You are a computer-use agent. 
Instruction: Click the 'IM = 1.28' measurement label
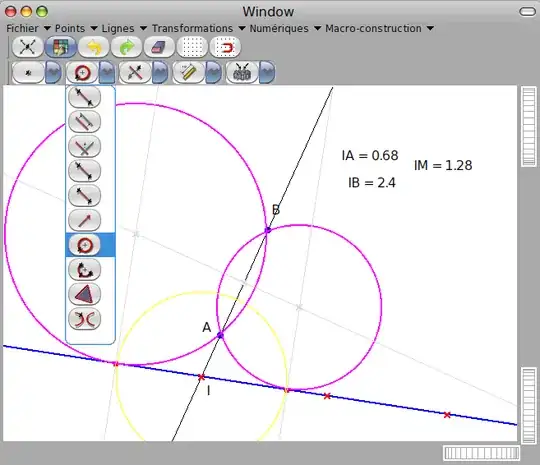443,165
